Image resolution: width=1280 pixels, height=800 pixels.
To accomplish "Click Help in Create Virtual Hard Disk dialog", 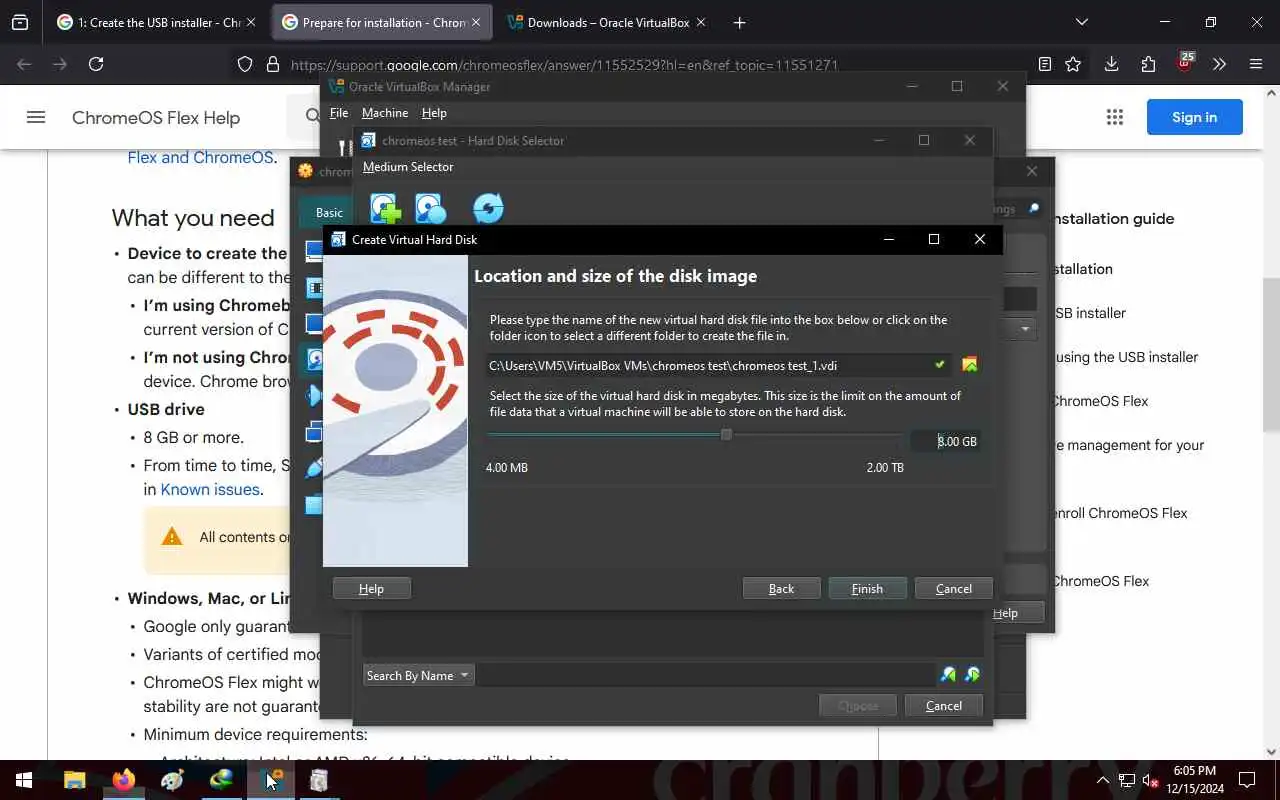I will click(371, 589).
